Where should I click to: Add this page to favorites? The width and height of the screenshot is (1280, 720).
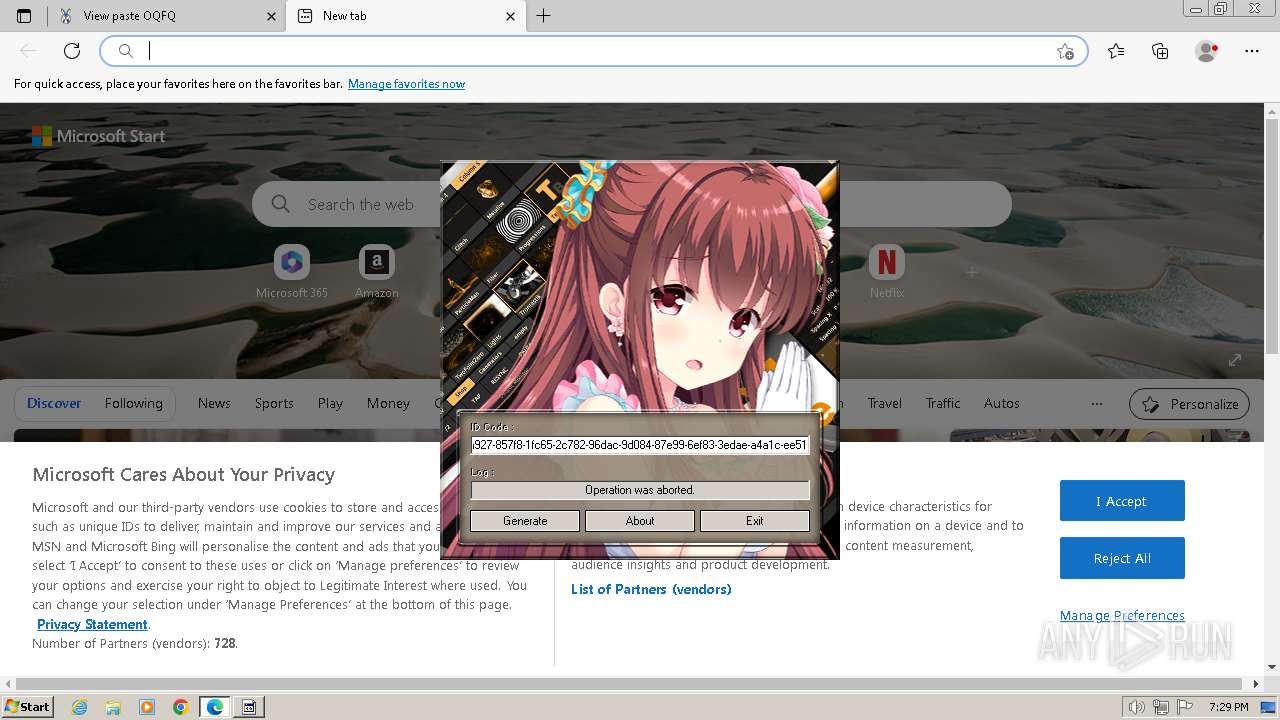(x=1065, y=51)
